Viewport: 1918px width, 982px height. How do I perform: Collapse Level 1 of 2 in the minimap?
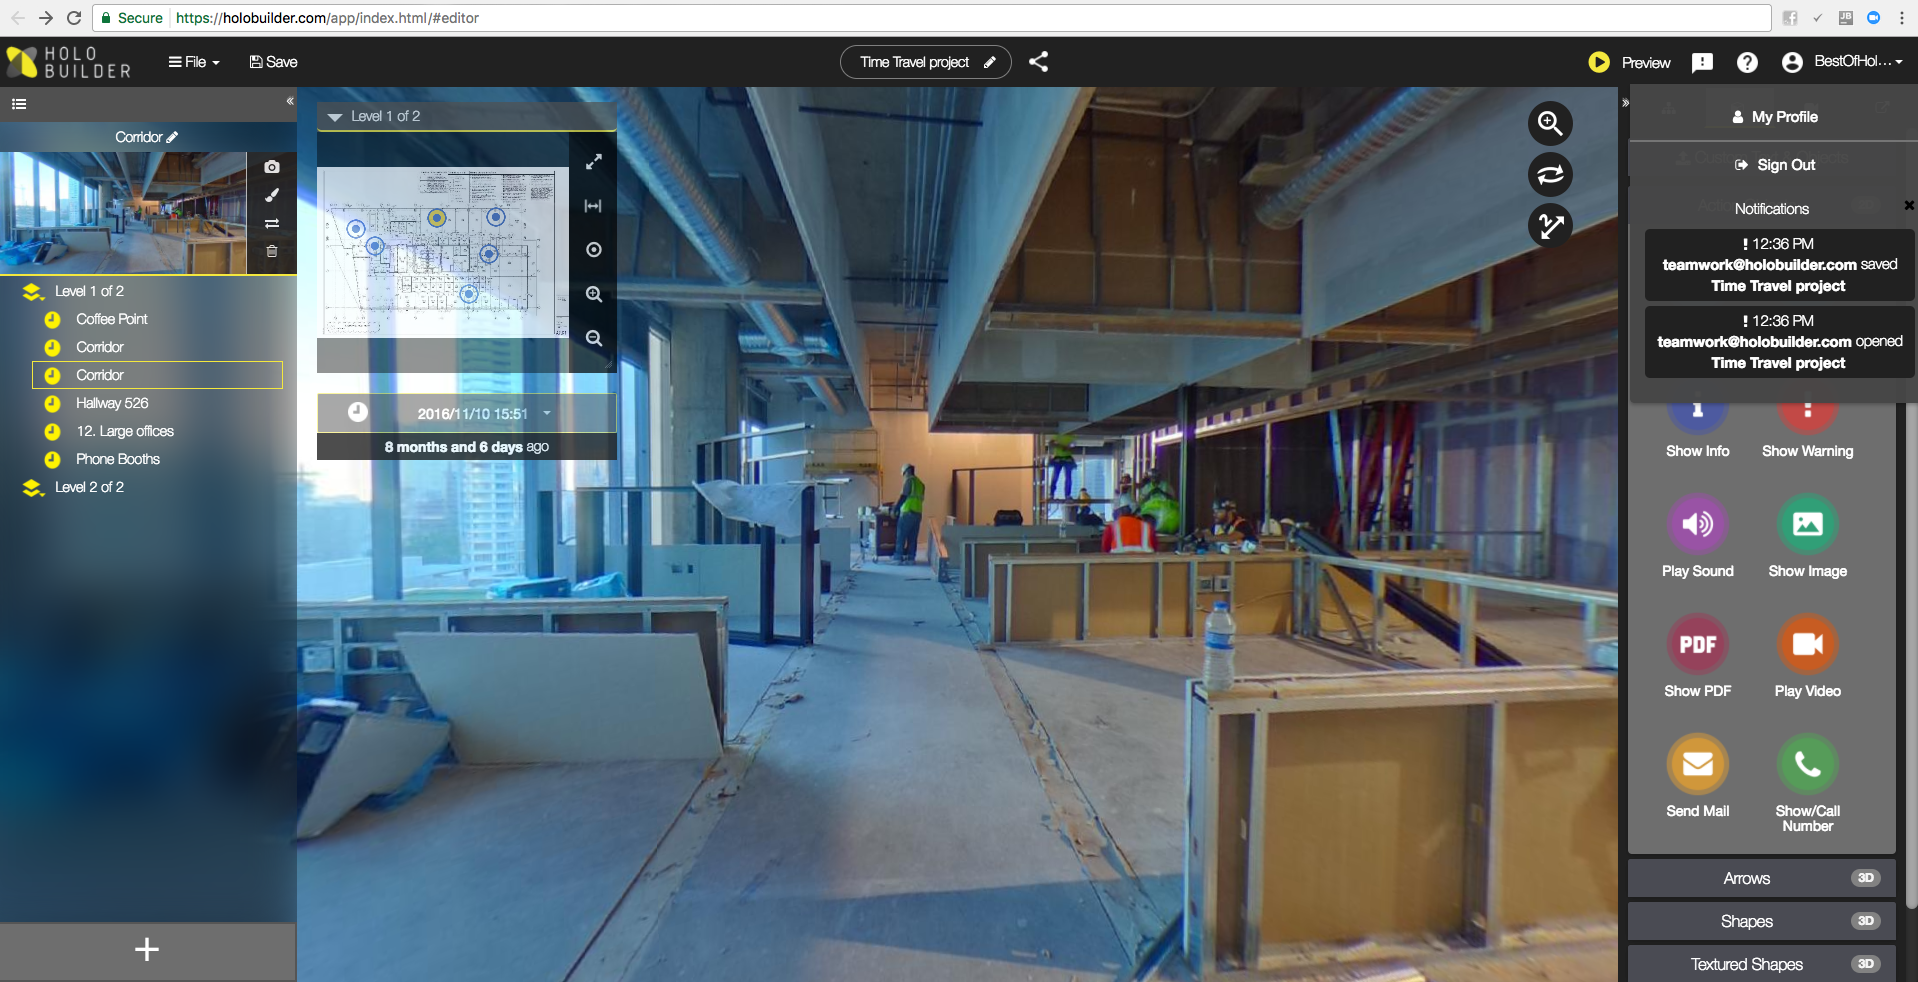[x=334, y=116]
